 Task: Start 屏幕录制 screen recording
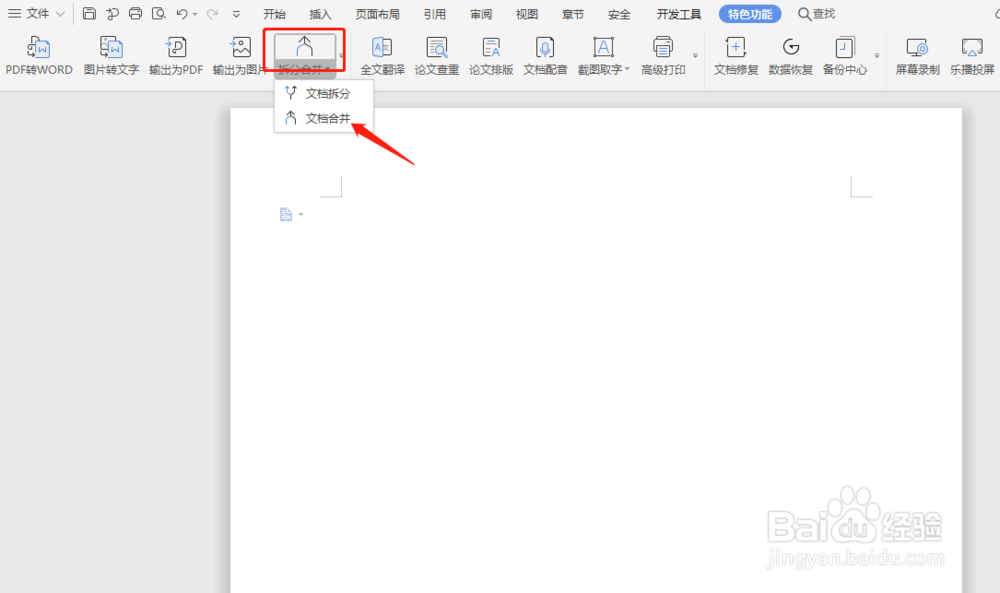tap(918, 55)
